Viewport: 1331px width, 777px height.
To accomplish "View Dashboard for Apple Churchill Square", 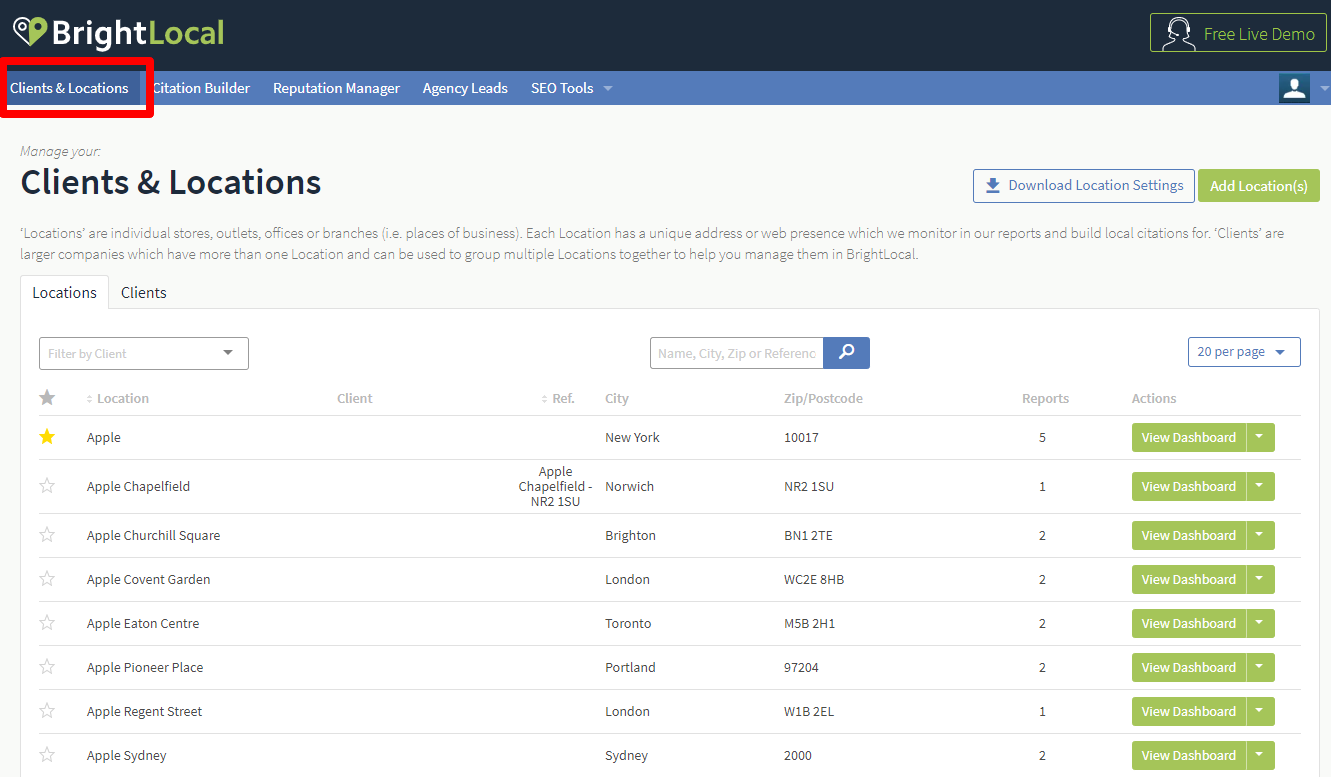I will pyautogui.click(x=1189, y=535).
